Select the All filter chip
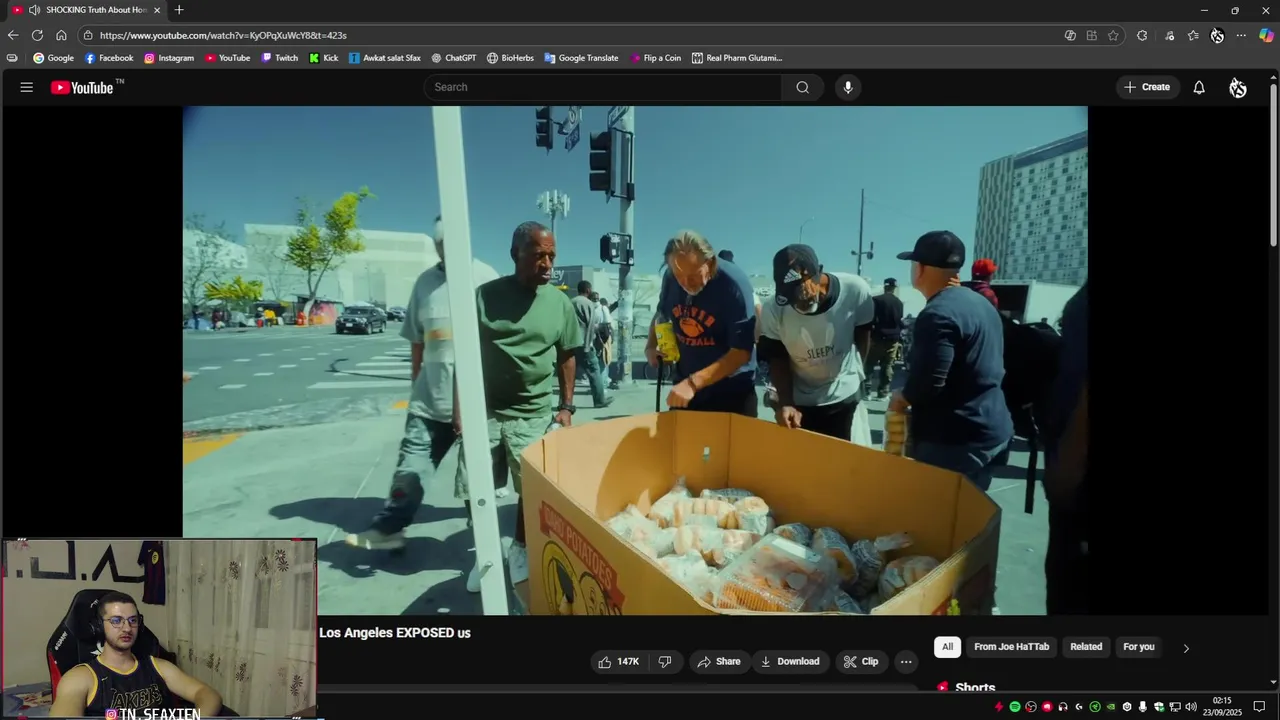 click(x=947, y=647)
